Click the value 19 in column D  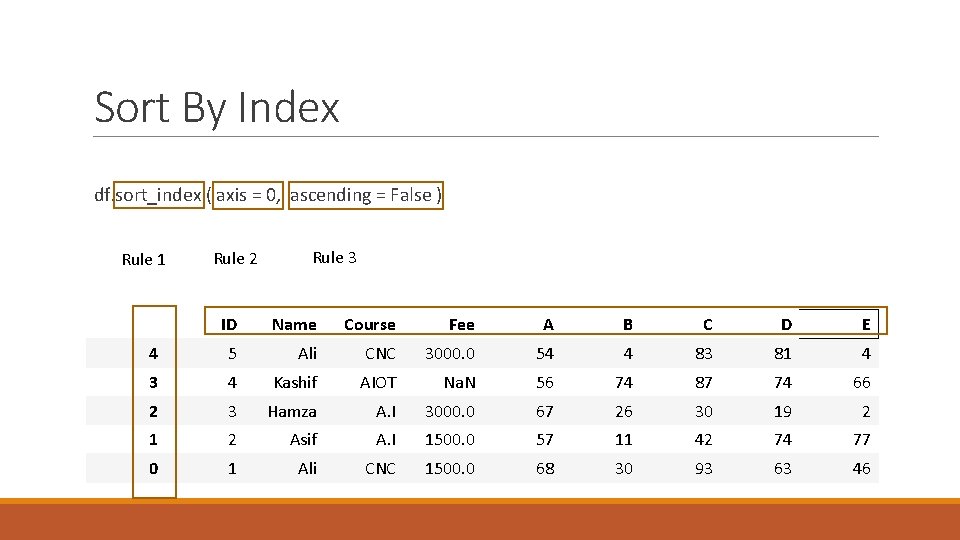(x=783, y=411)
